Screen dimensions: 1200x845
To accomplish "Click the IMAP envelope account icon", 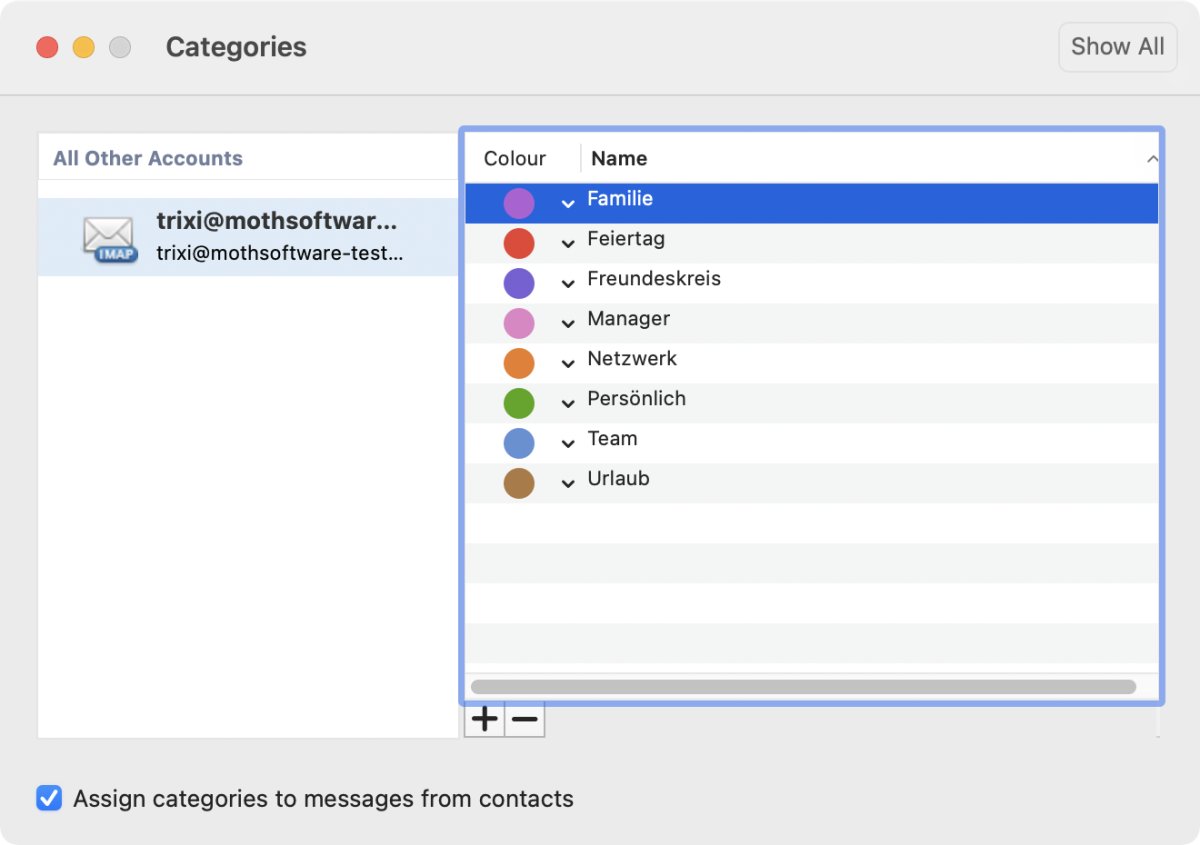I will pos(109,239).
